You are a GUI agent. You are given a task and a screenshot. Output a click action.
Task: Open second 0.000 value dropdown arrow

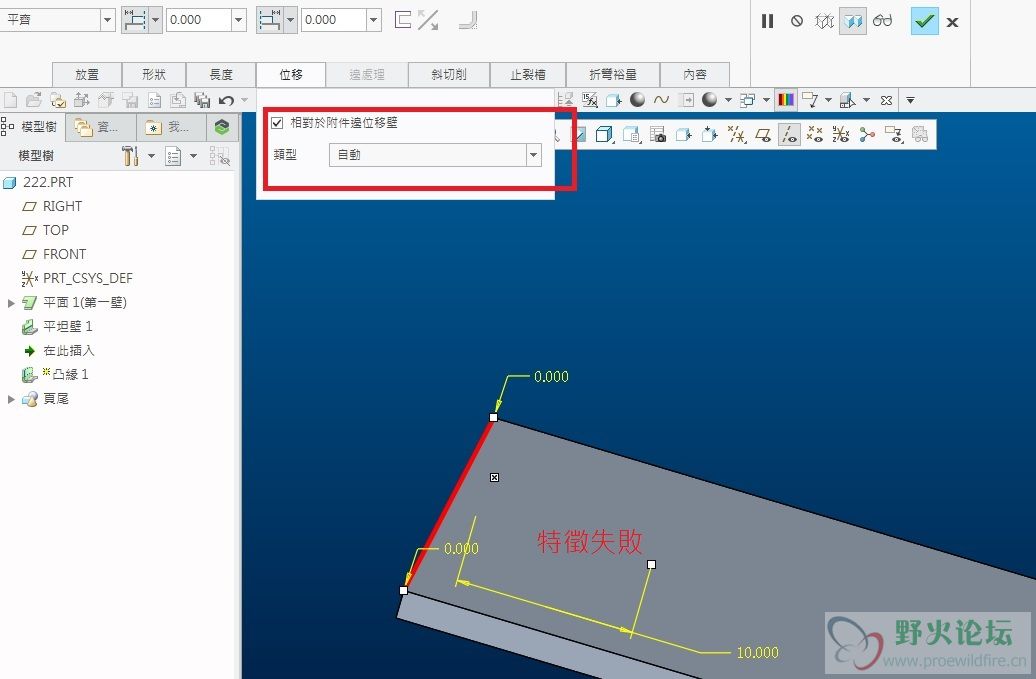pos(373,20)
